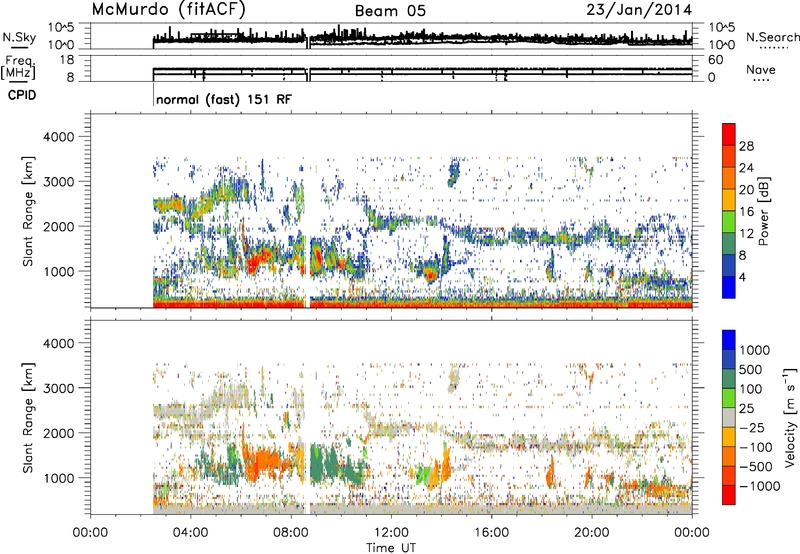
Task: Click the "4000" tick of the power panel
Action: pos(59,137)
